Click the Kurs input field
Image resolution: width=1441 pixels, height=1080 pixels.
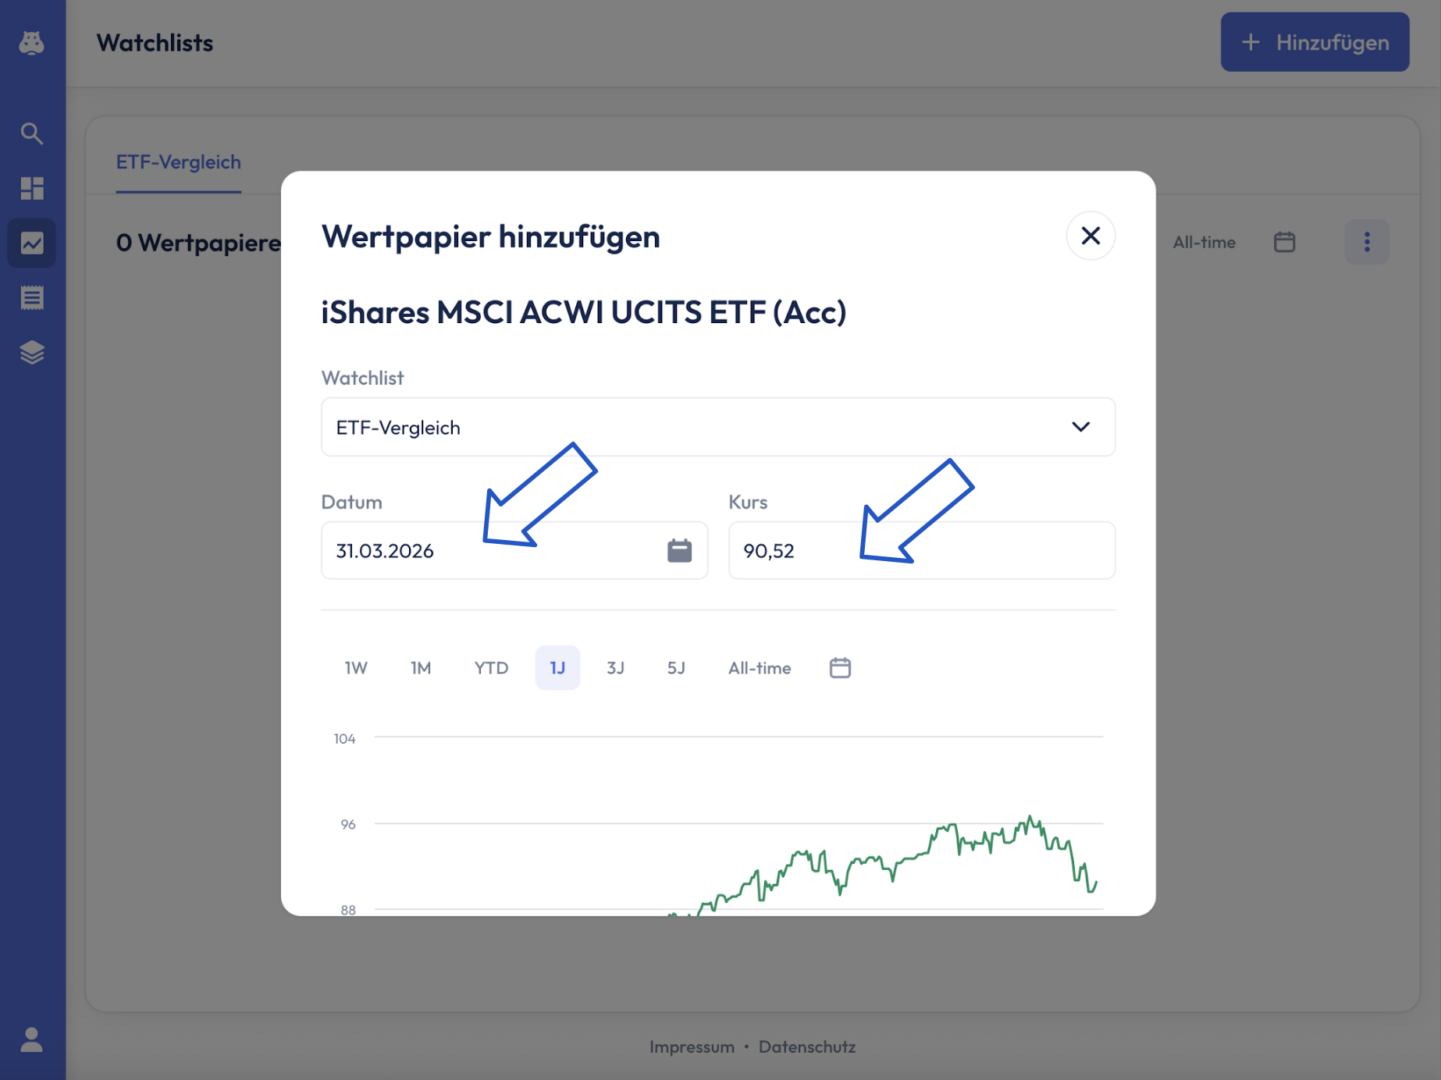(920, 550)
